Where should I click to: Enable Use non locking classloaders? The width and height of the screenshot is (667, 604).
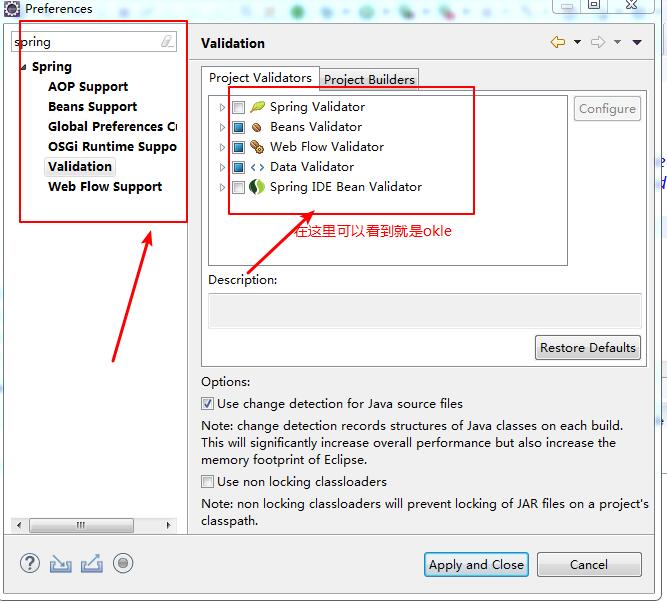[x=207, y=481]
